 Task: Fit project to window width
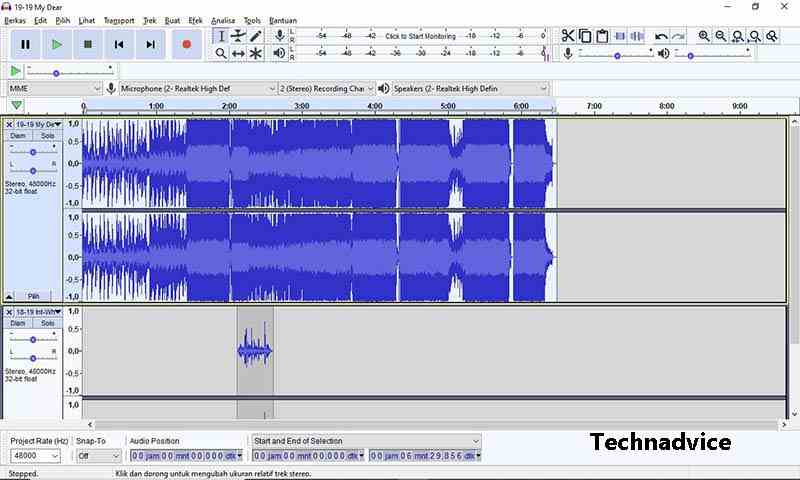755,36
